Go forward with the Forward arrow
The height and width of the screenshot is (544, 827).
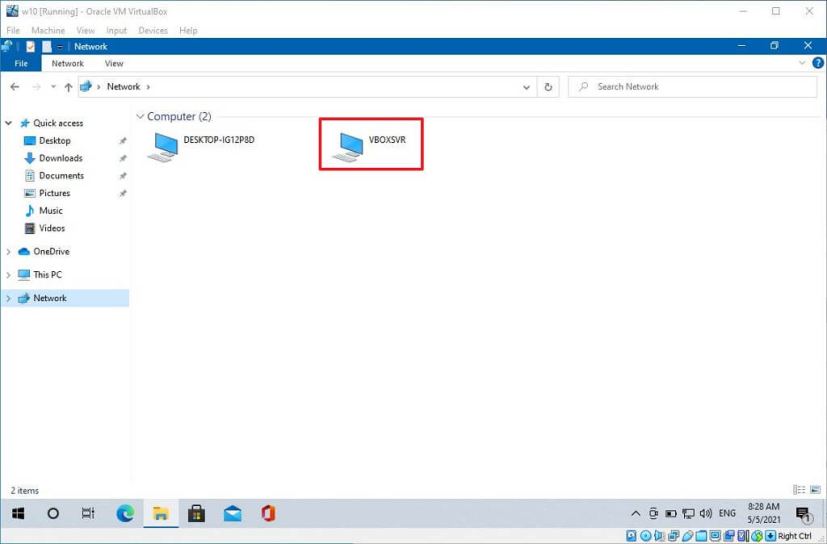click(36, 87)
